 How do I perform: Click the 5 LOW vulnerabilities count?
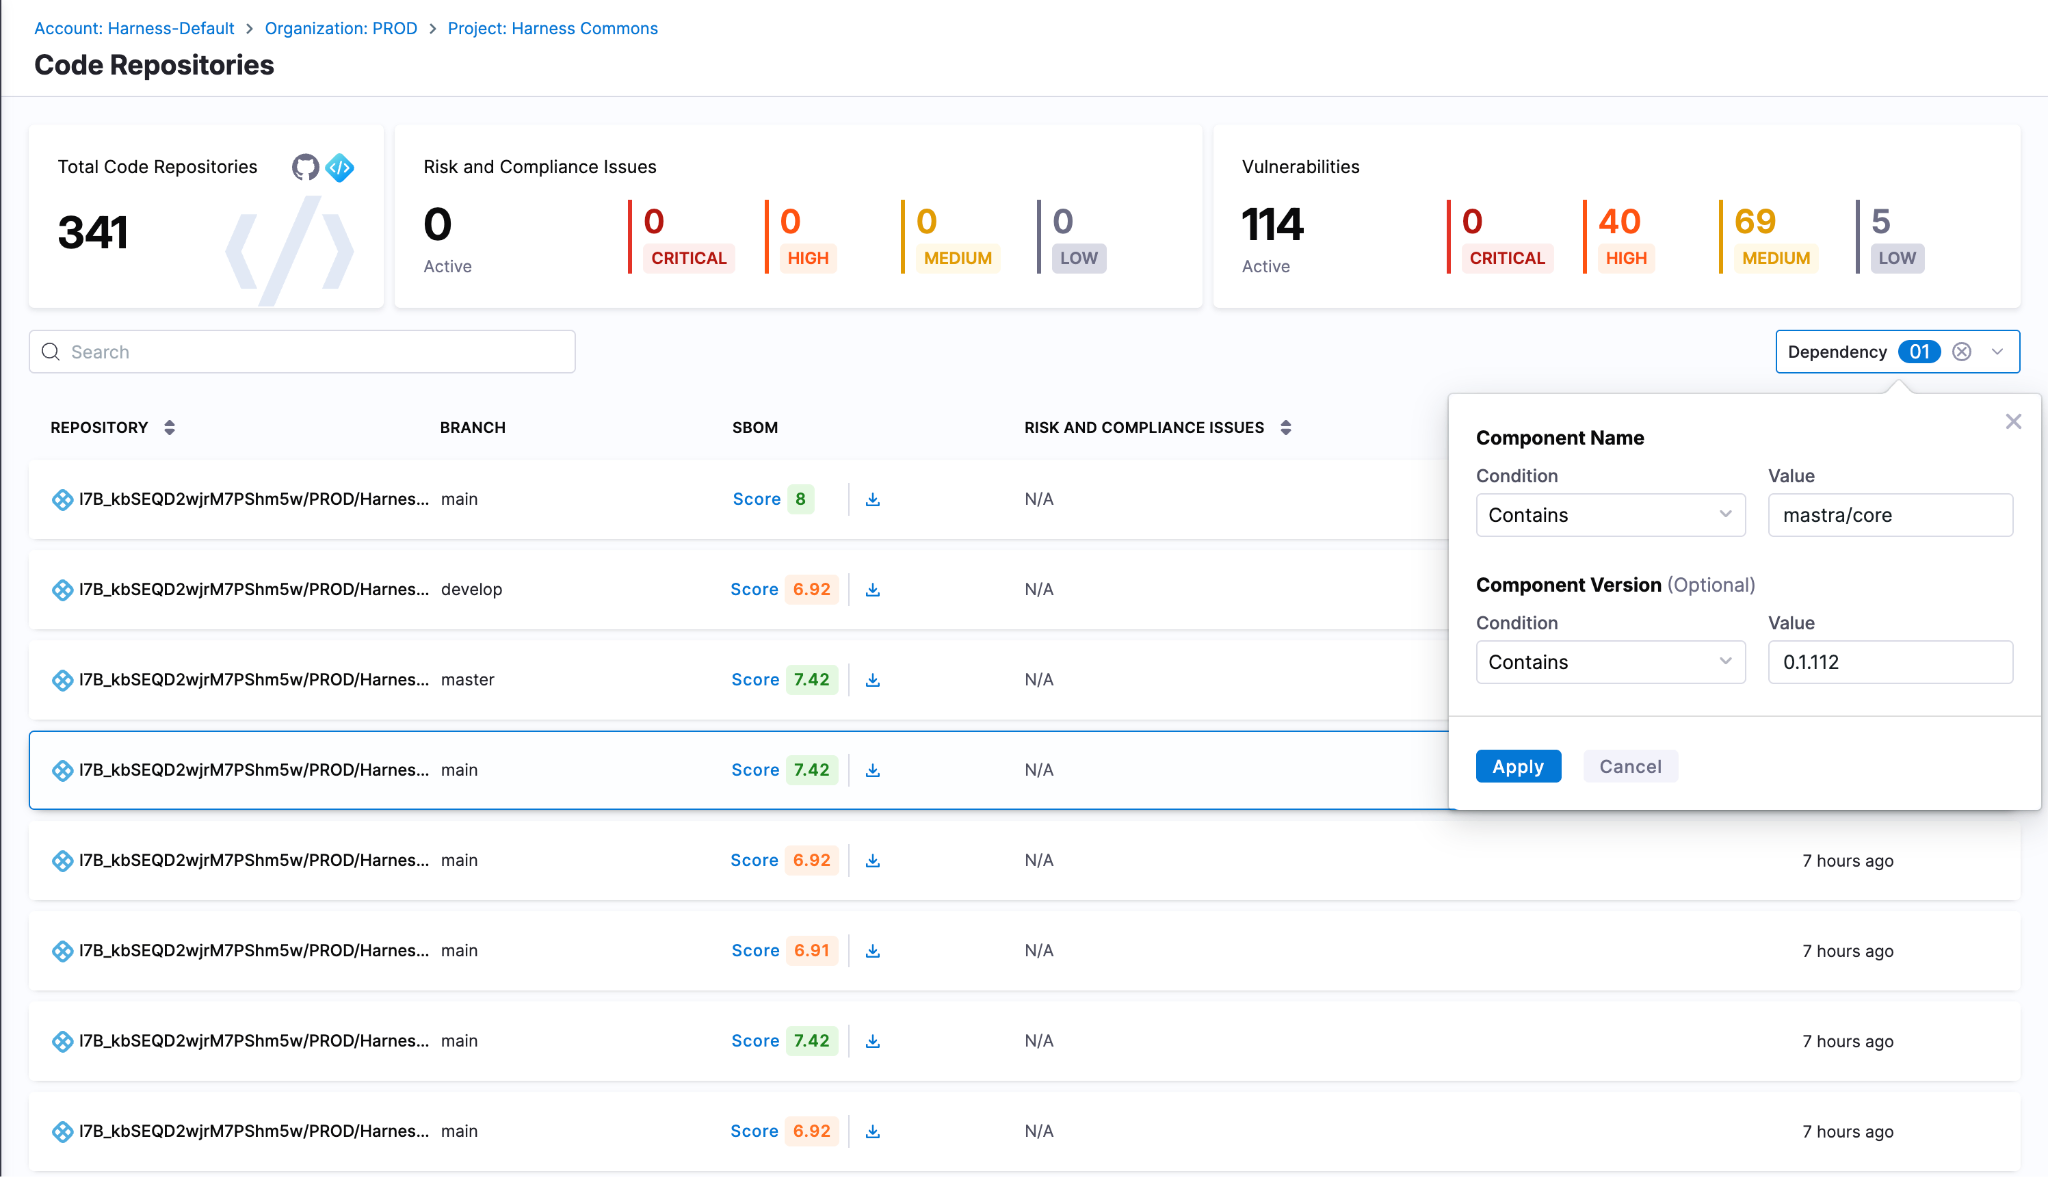tap(1881, 221)
